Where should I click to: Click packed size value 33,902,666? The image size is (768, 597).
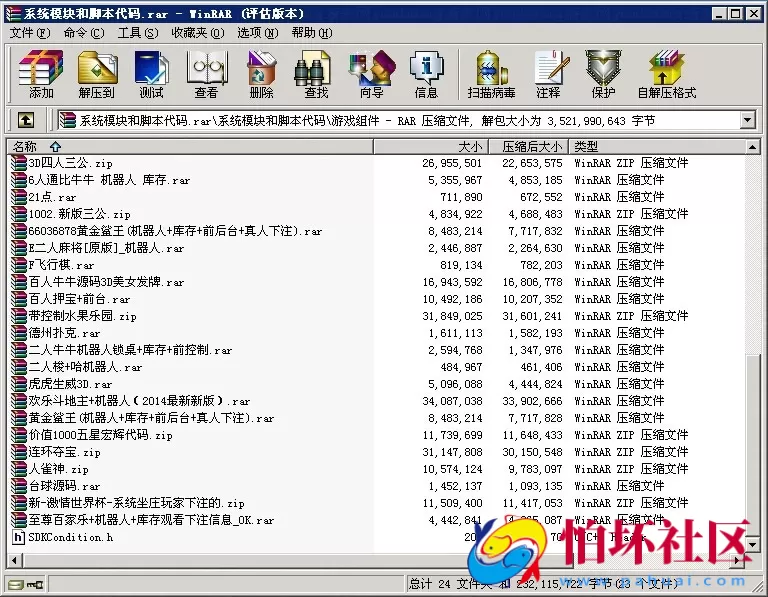pyautogui.click(x=532, y=401)
